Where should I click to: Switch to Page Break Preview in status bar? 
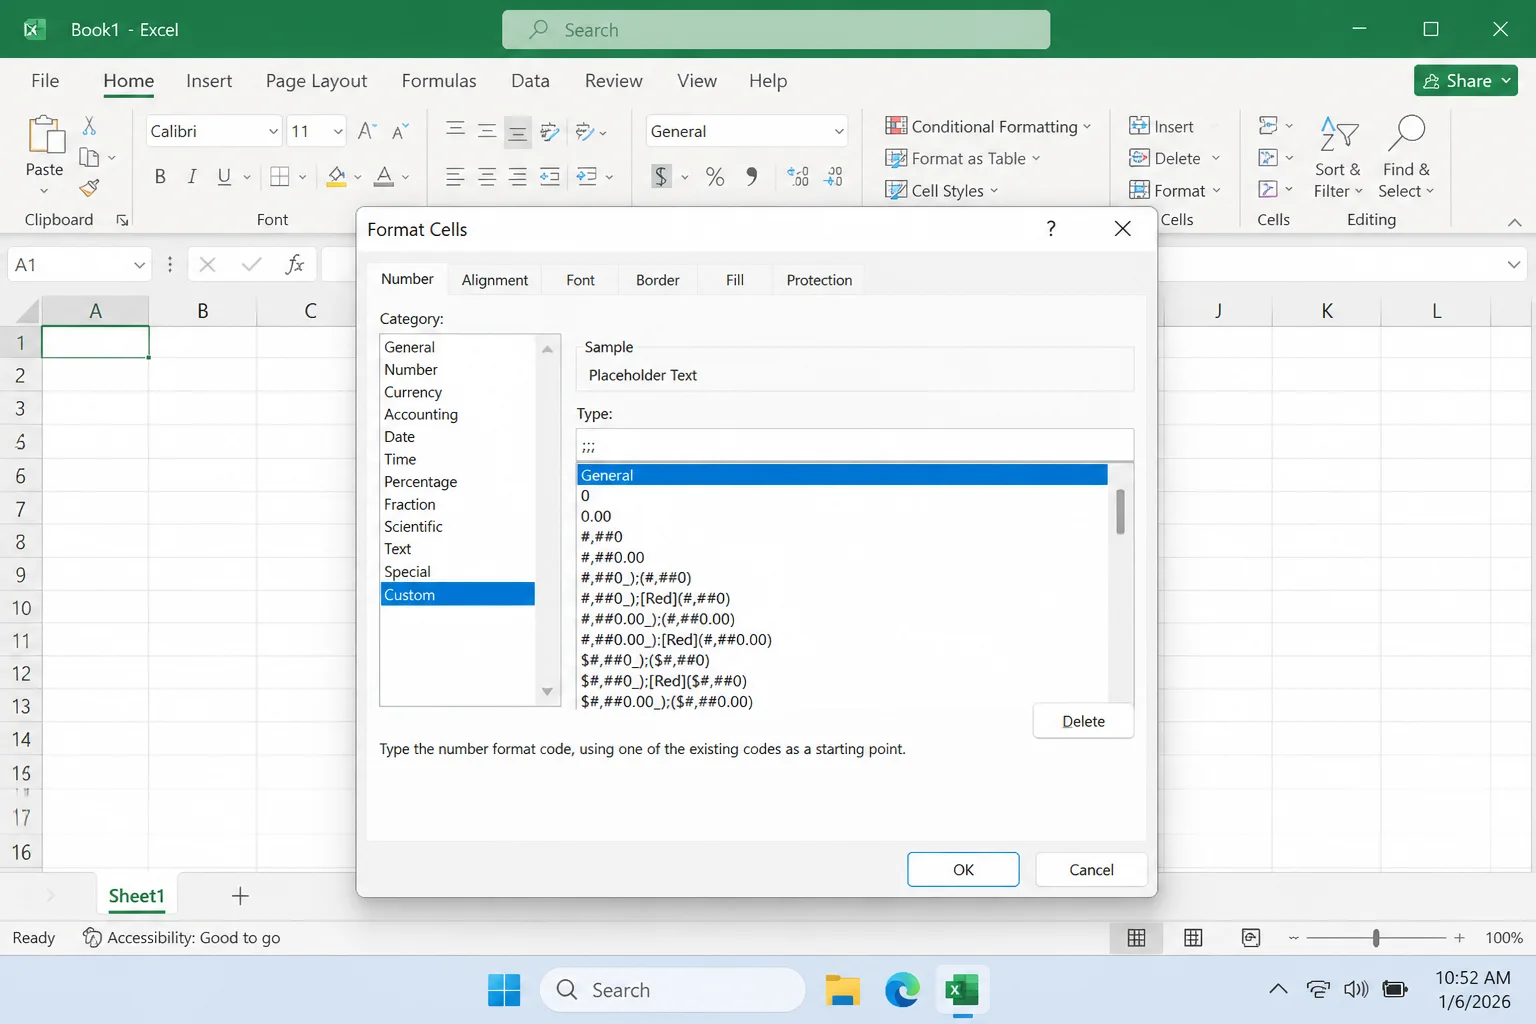(x=1251, y=937)
